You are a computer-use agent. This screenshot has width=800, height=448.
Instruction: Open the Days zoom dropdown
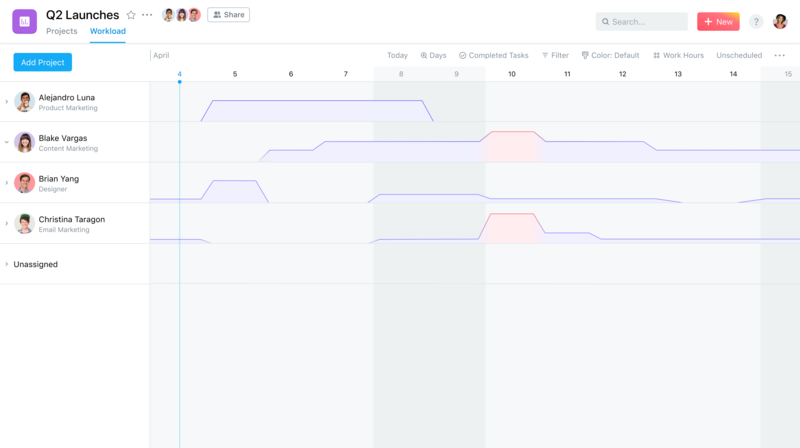coord(433,55)
